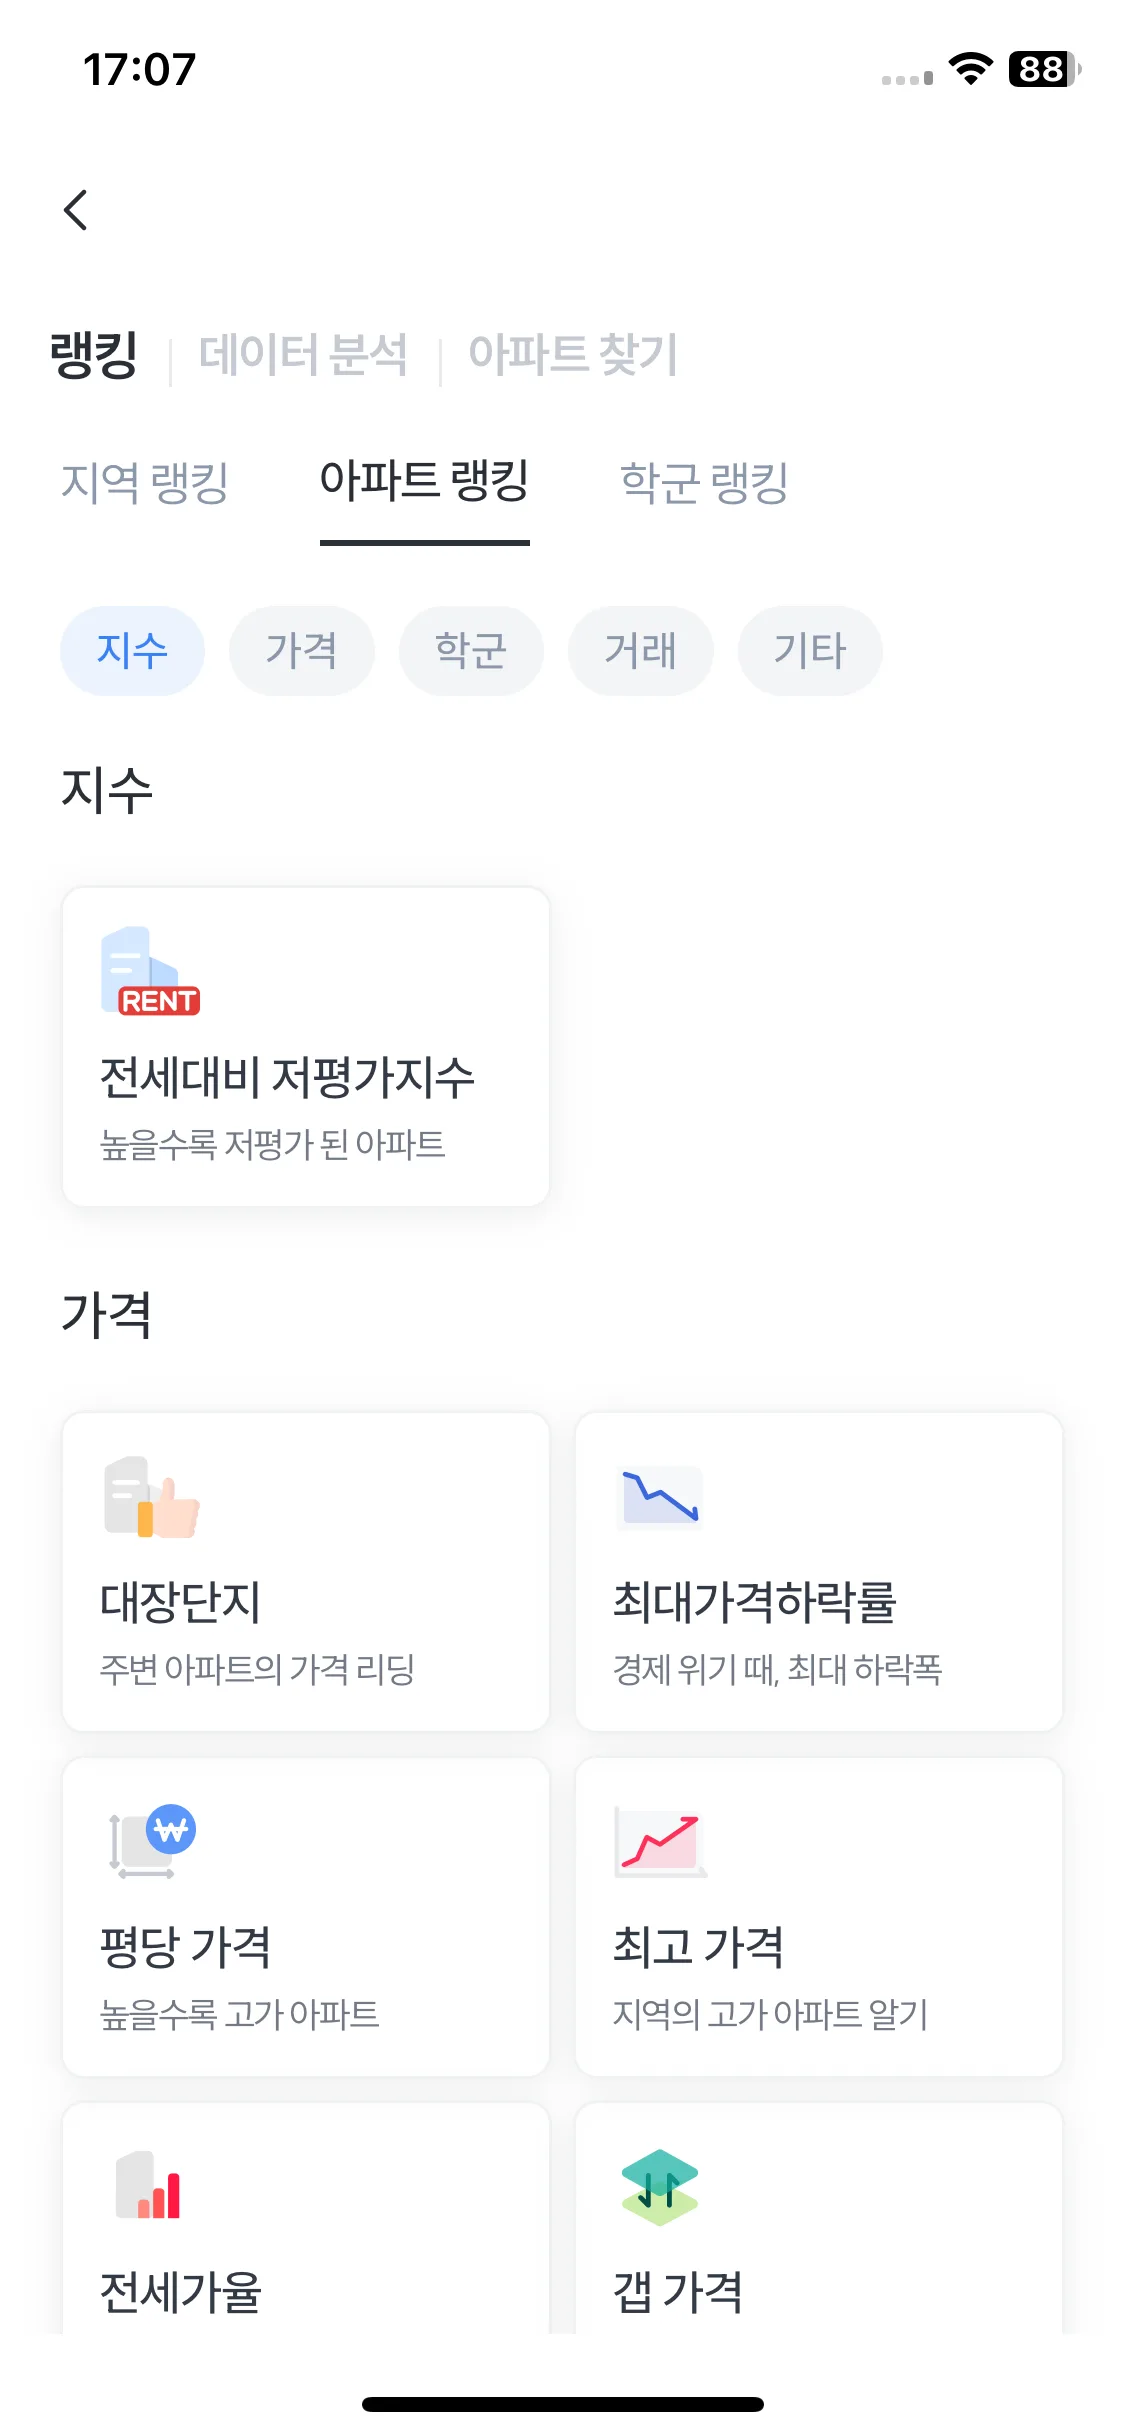The height and width of the screenshot is (2436, 1125).
Task: Tap the Wi-Fi status icon
Action: pyautogui.click(x=970, y=69)
